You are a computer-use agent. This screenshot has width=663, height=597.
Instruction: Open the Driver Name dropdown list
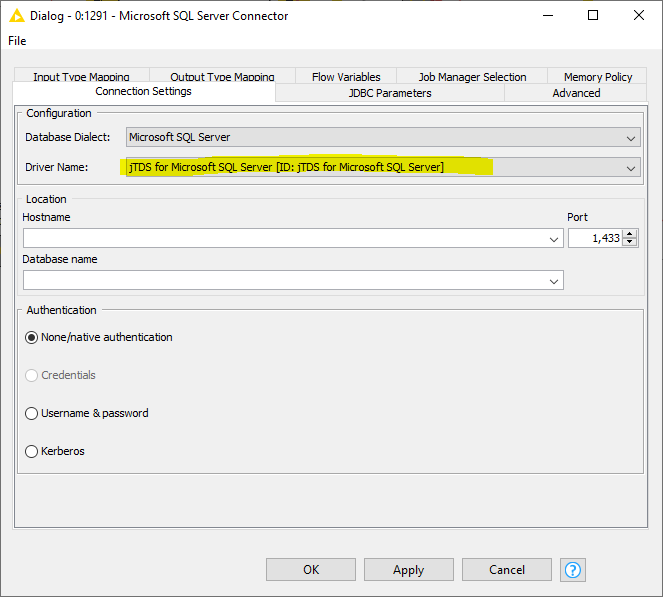pyautogui.click(x=630, y=168)
